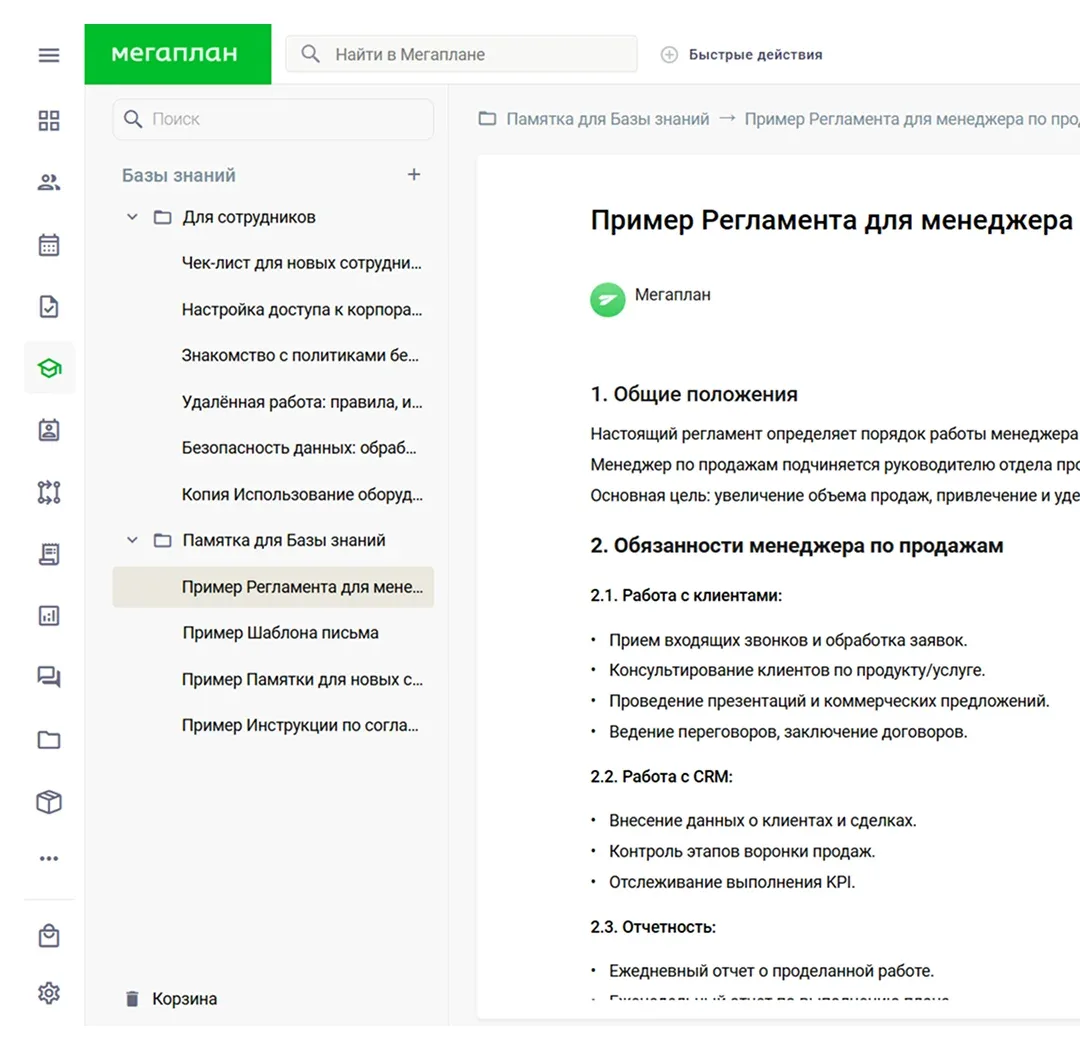Image resolution: width=1080 pixels, height=1053 pixels.
Task: Open the invoices receipt icon in sidebar
Action: click(49, 554)
